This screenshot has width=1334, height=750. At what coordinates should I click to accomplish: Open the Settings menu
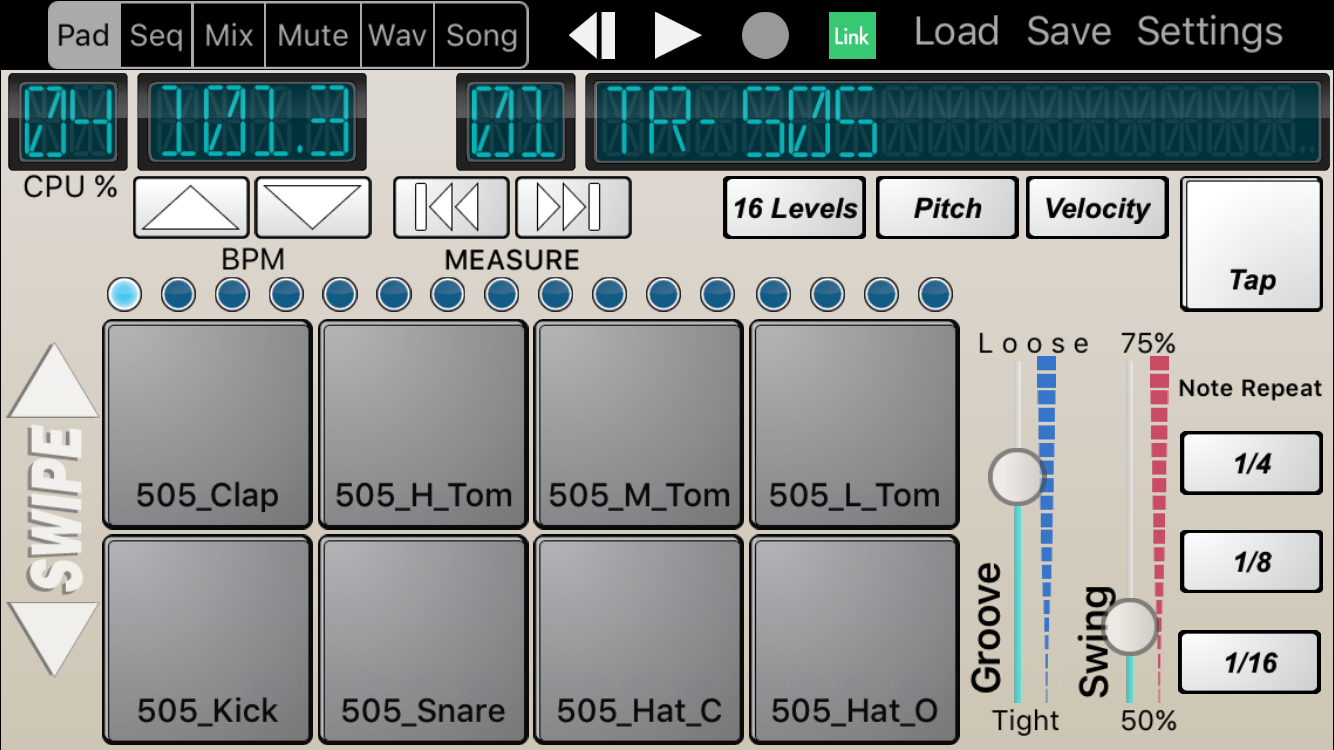(x=1209, y=32)
